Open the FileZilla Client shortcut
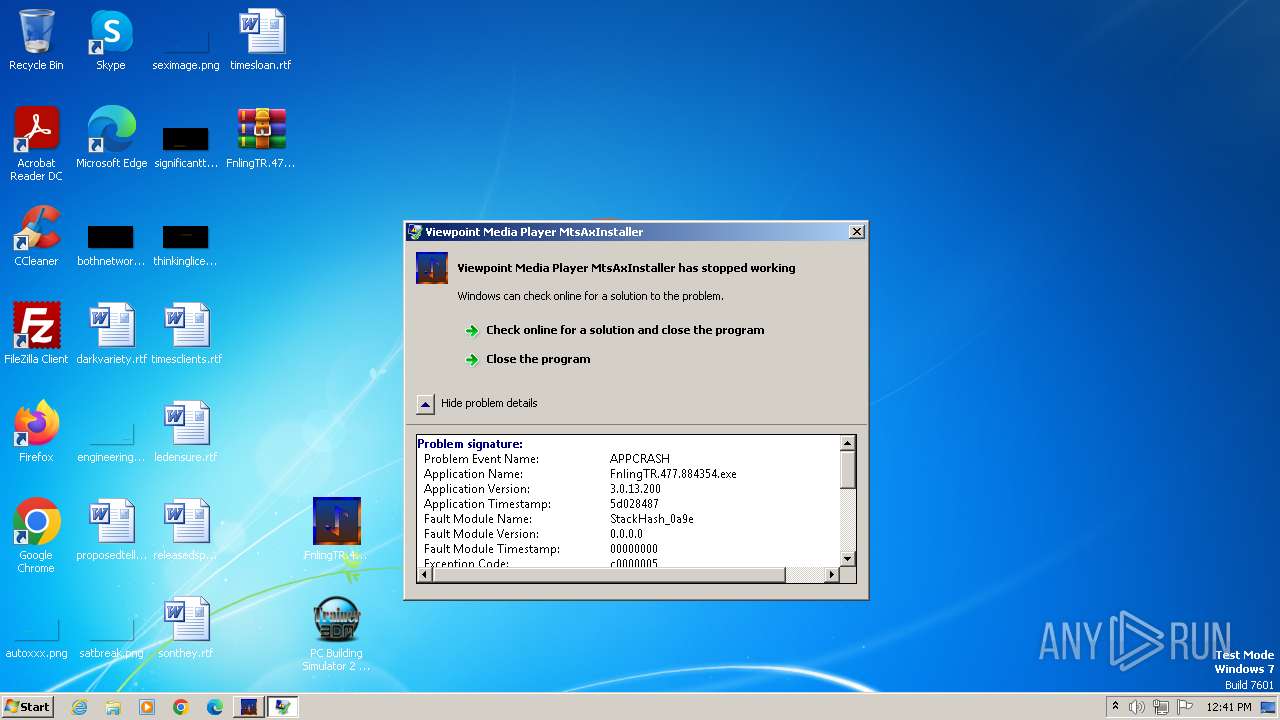The image size is (1280, 720). tap(36, 334)
